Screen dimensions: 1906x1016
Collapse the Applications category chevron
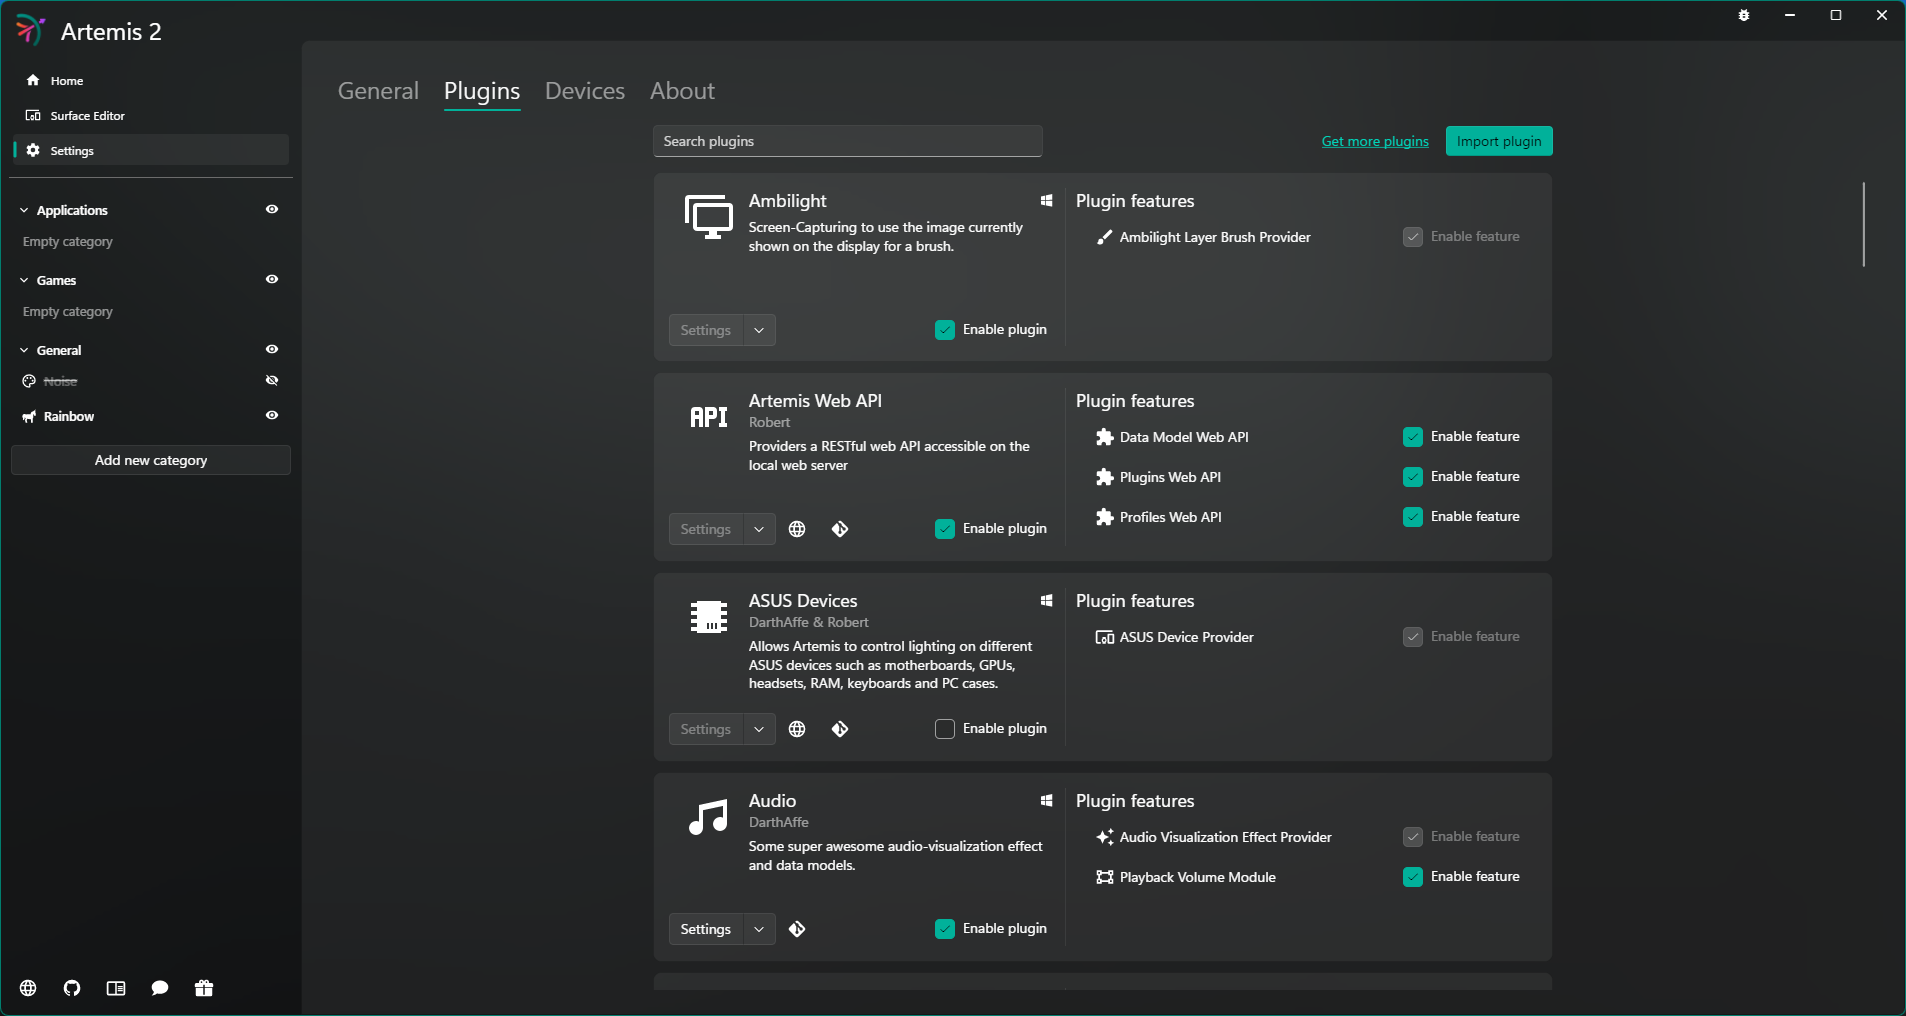click(x=24, y=210)
